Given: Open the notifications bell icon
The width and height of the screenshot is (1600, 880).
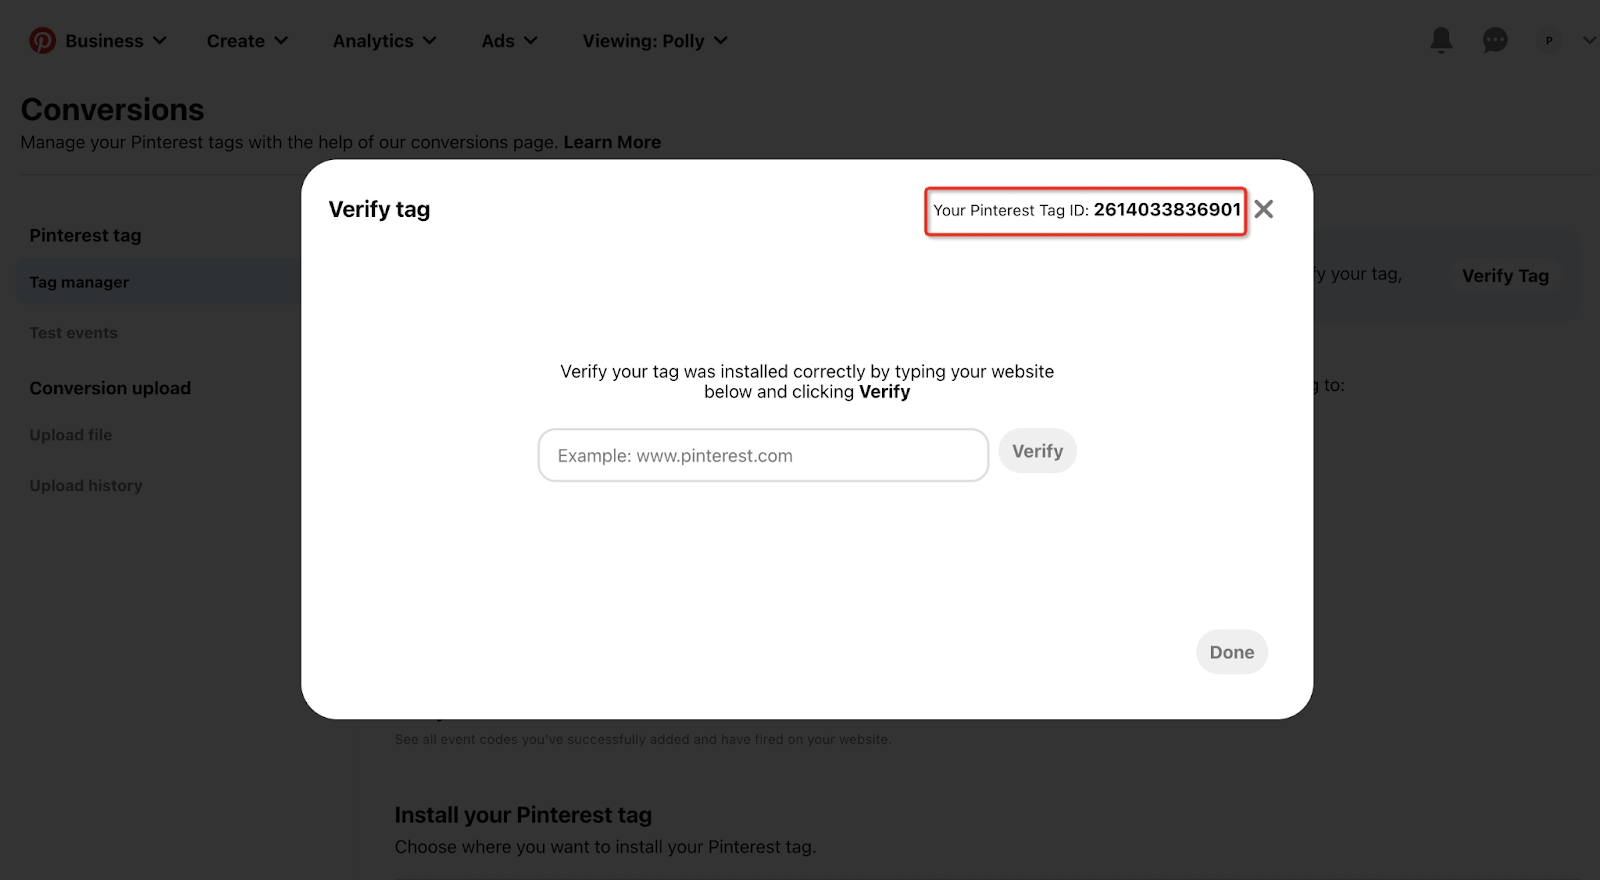Looking at the screenshot, I should coord(1441,40).
